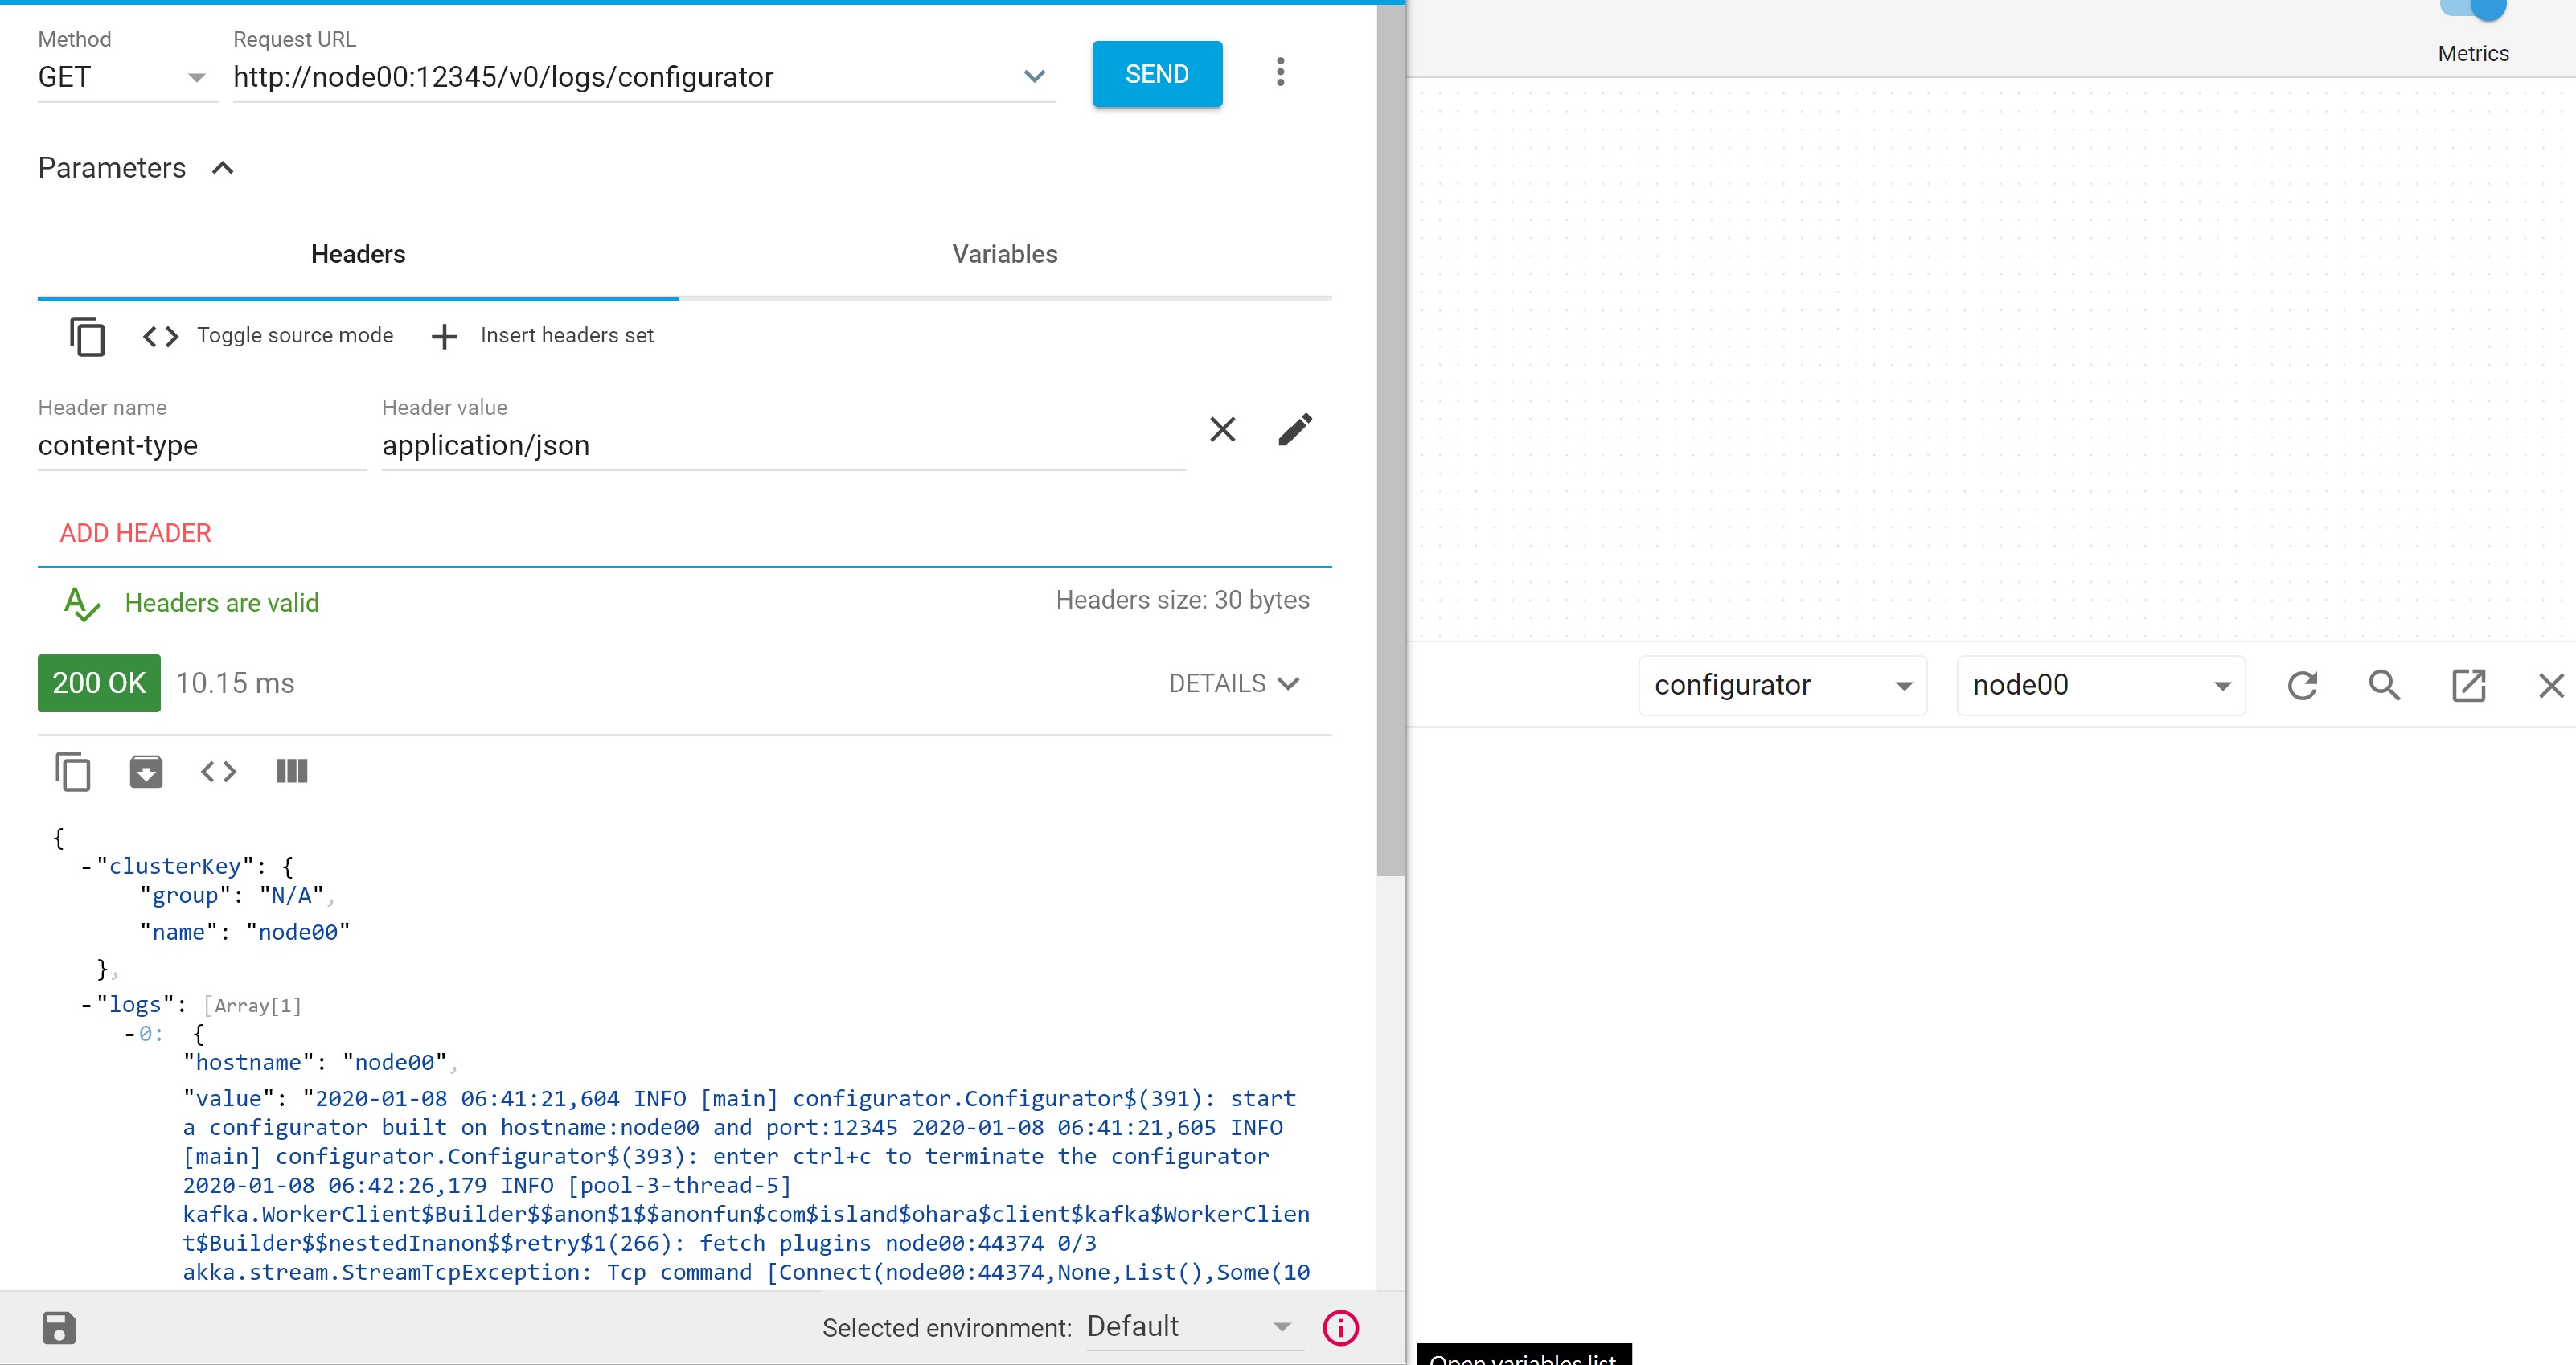Switch response to table view

291,771
